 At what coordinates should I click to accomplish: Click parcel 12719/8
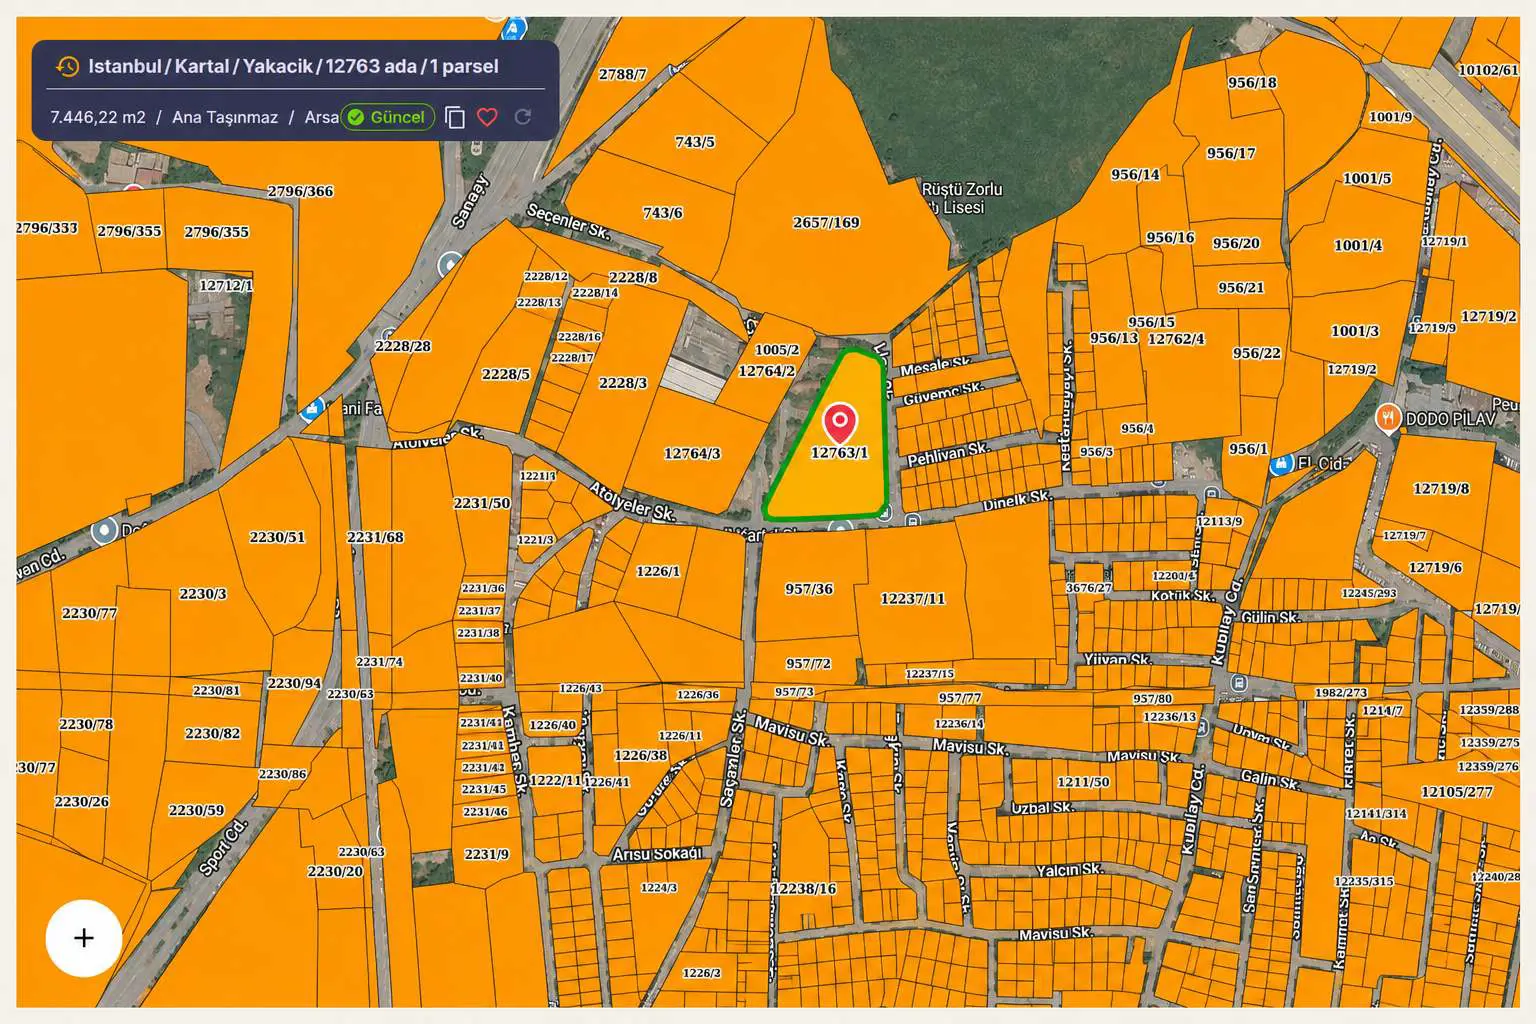click(1441, 488)
